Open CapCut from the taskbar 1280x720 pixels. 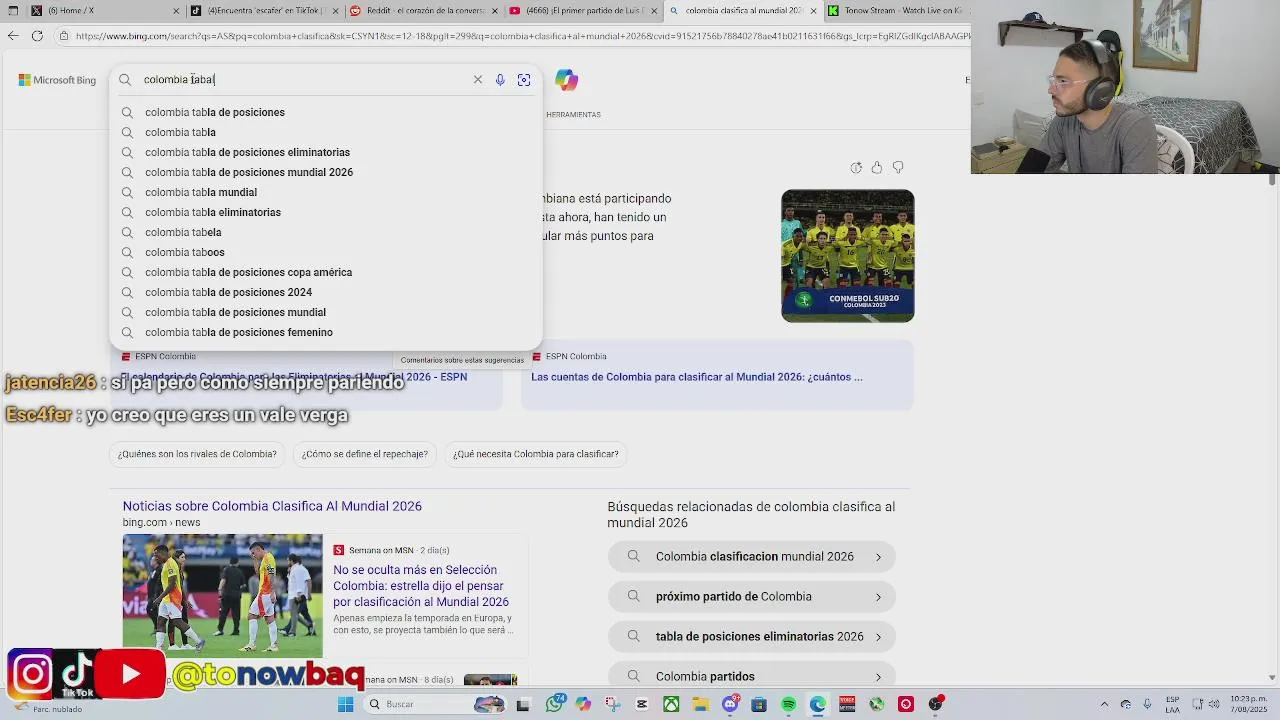click(642, 704)
